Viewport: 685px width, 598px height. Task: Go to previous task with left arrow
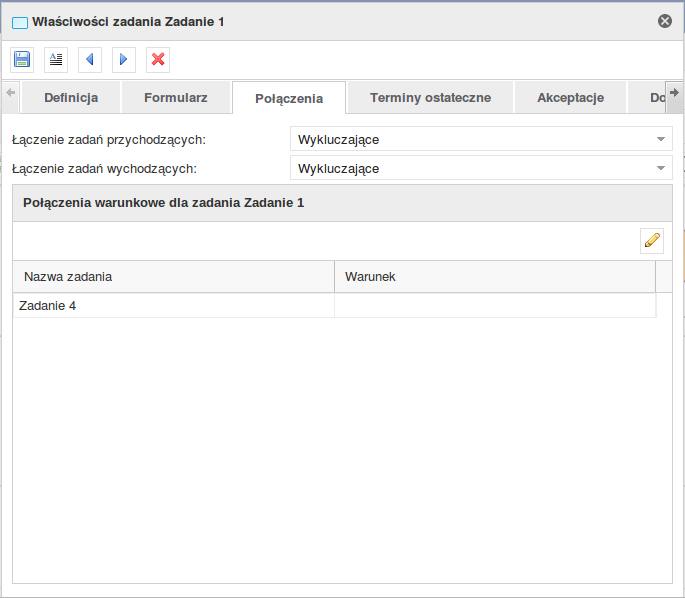click(x=90, y=60)
